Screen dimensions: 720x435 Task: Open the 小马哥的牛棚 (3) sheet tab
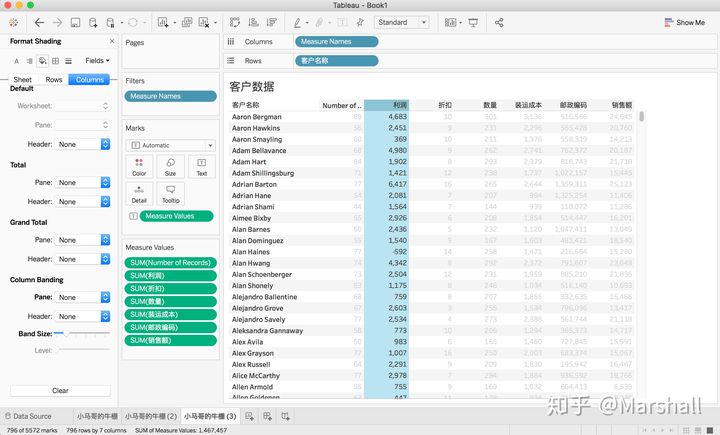210,416
